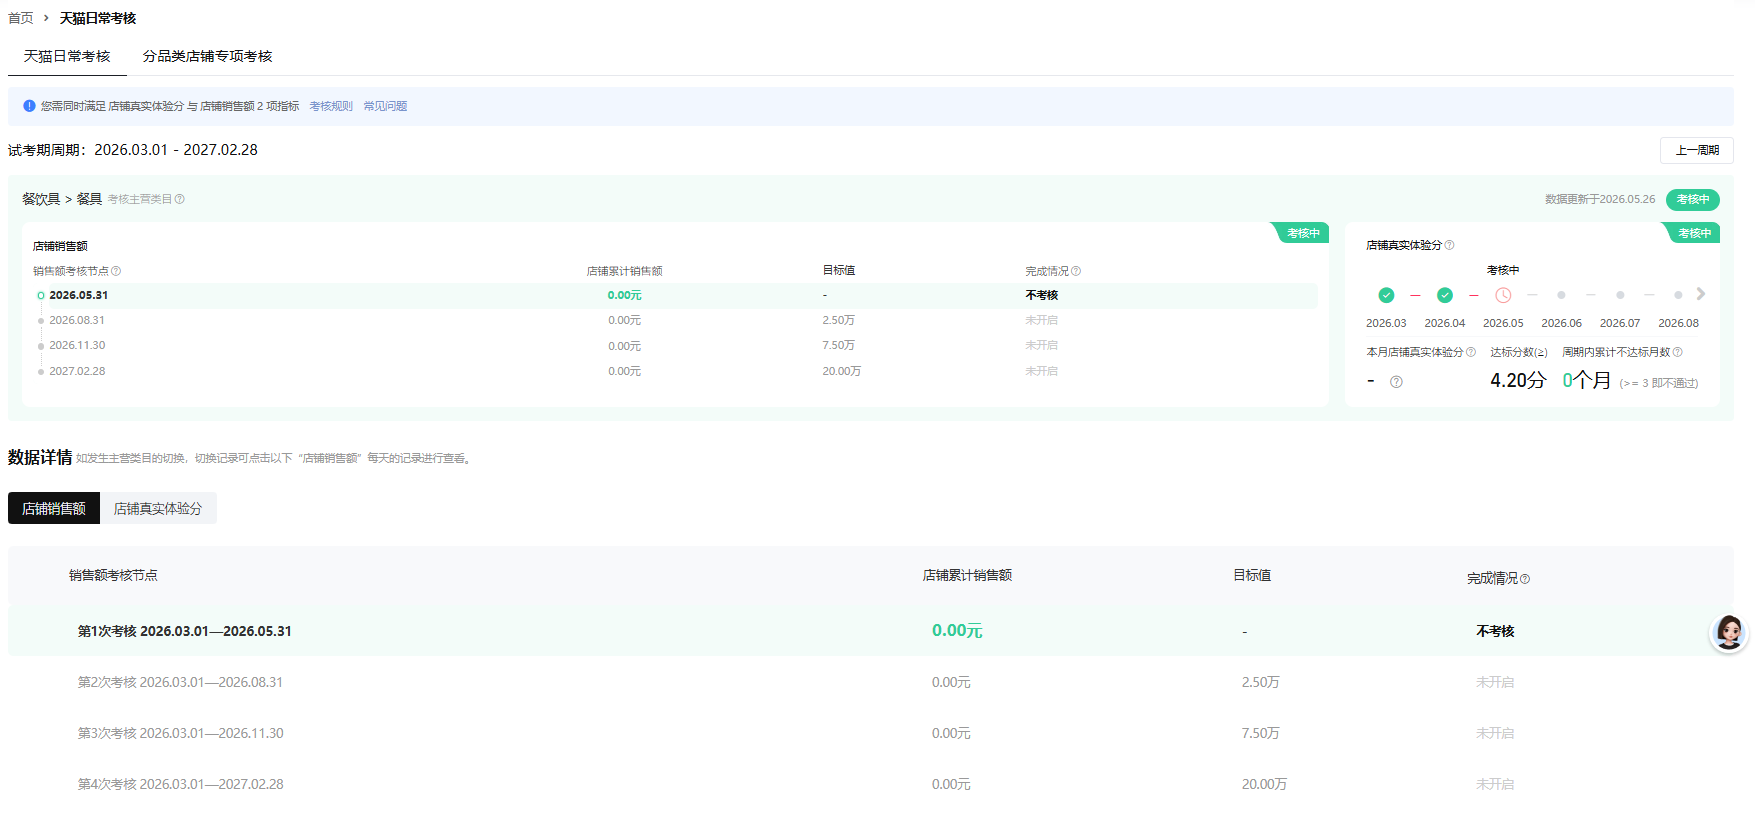Go to 首页 in the breadcrumb
The image size is (1755, 832).
(21, 18)
